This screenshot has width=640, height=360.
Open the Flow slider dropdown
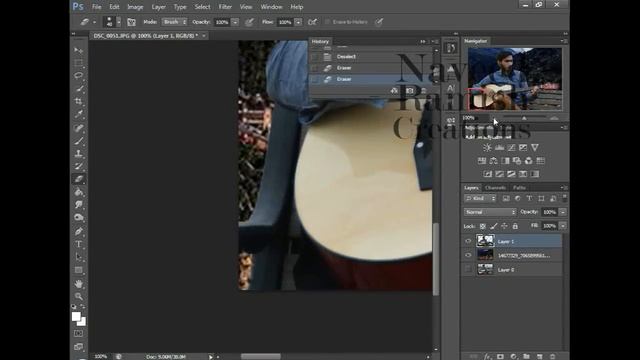point(298,22)
